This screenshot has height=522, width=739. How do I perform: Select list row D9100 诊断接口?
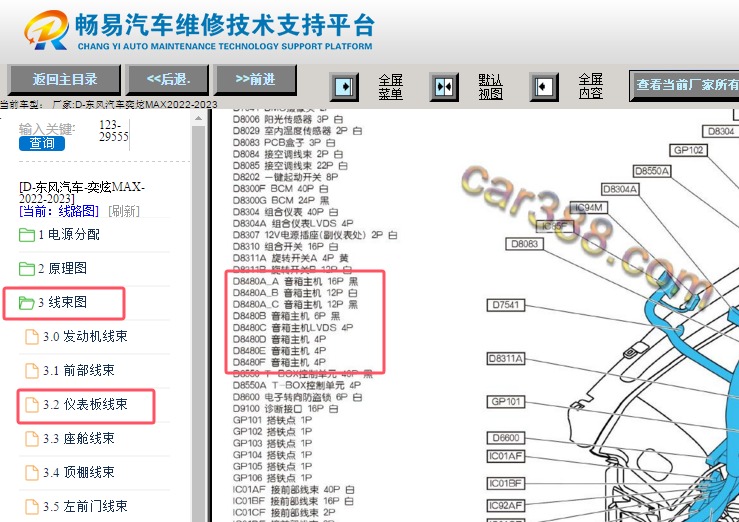coord(286,409)
